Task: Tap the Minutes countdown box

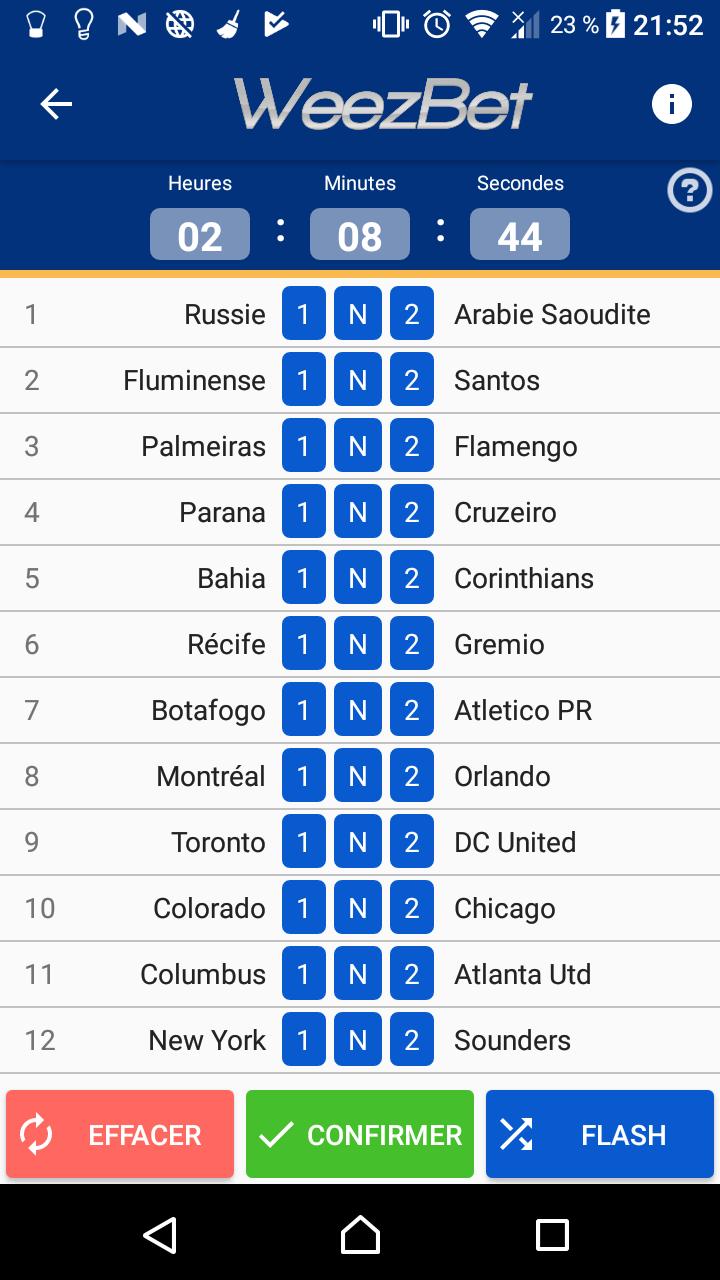Action: click(x=360, y=235)
